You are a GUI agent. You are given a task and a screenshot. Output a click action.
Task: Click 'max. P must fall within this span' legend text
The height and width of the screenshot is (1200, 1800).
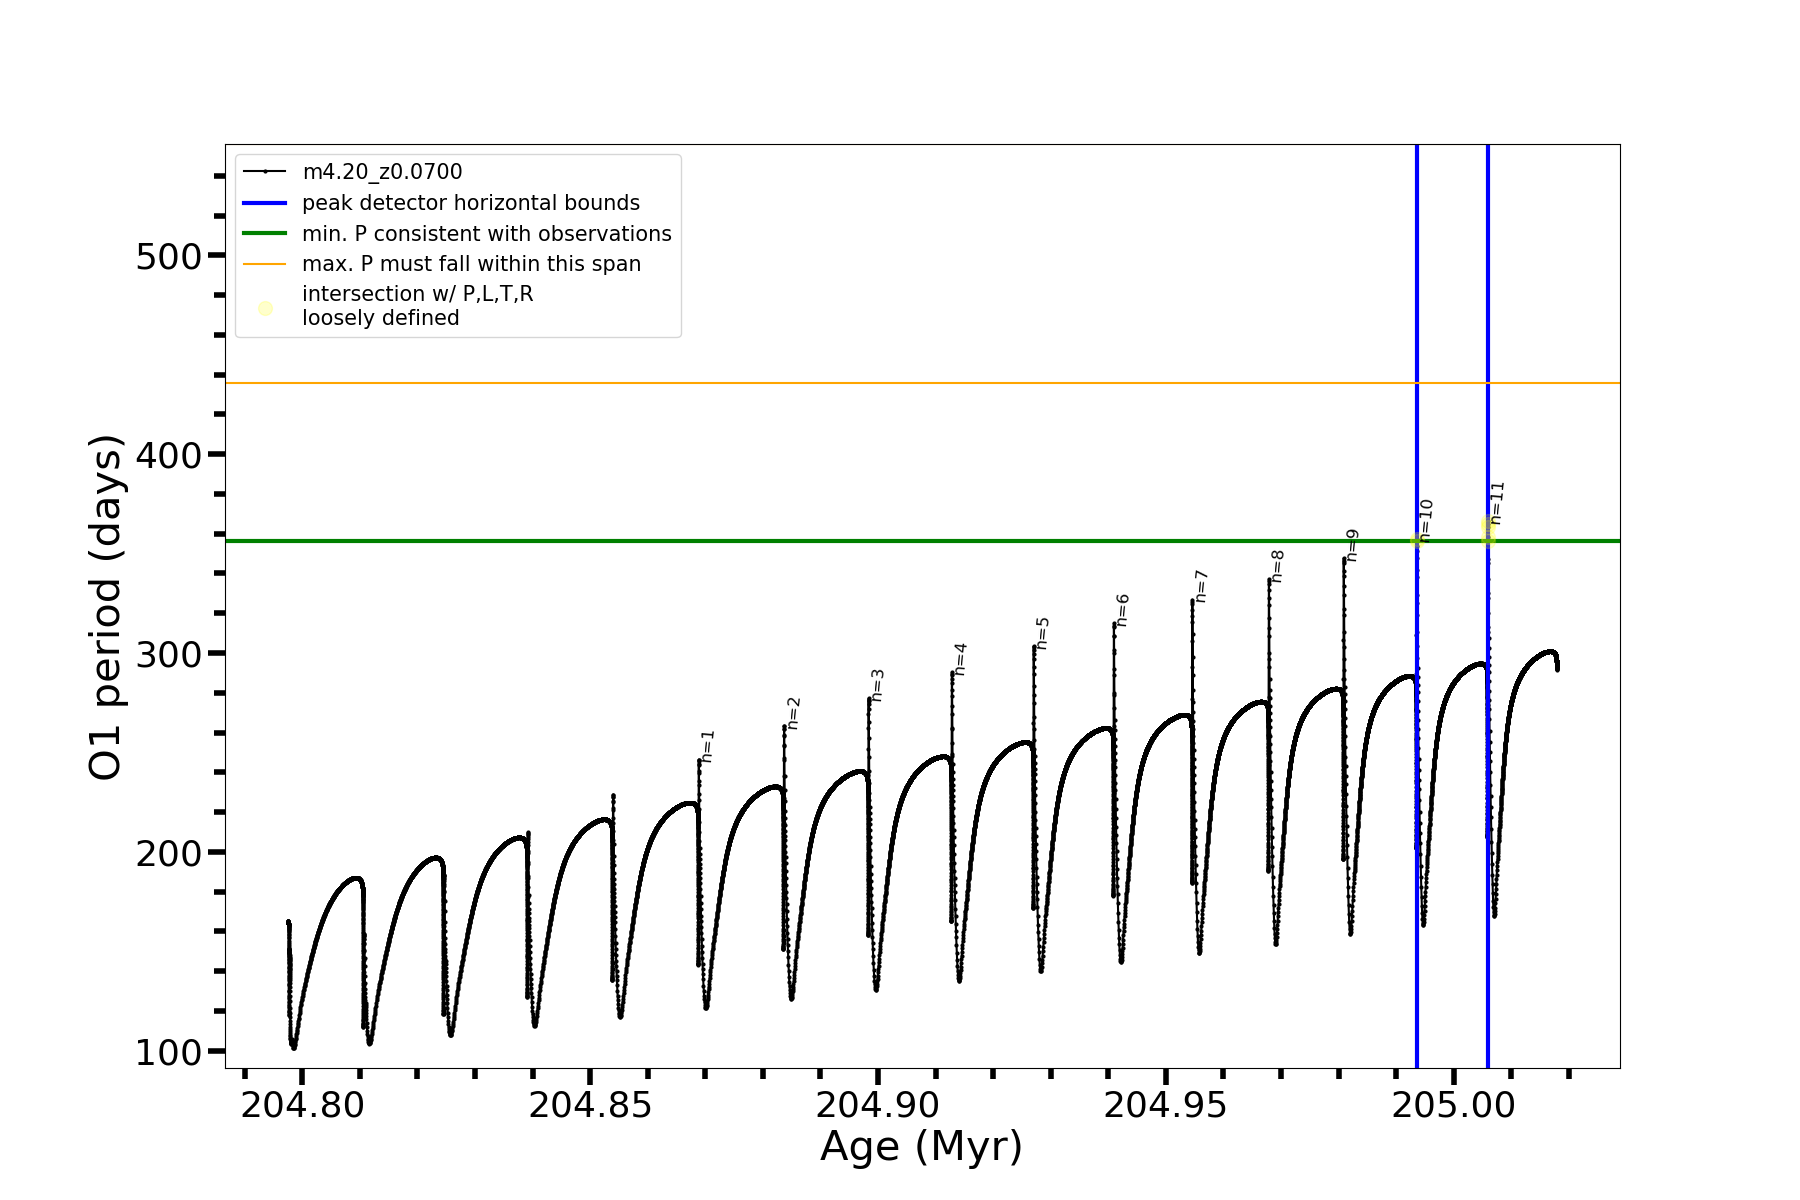tap(471, 264)
